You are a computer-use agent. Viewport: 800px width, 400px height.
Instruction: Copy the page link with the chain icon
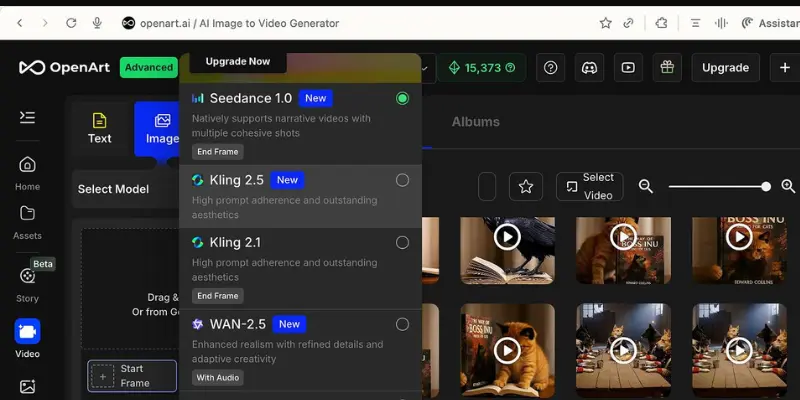tap(629, 23)
